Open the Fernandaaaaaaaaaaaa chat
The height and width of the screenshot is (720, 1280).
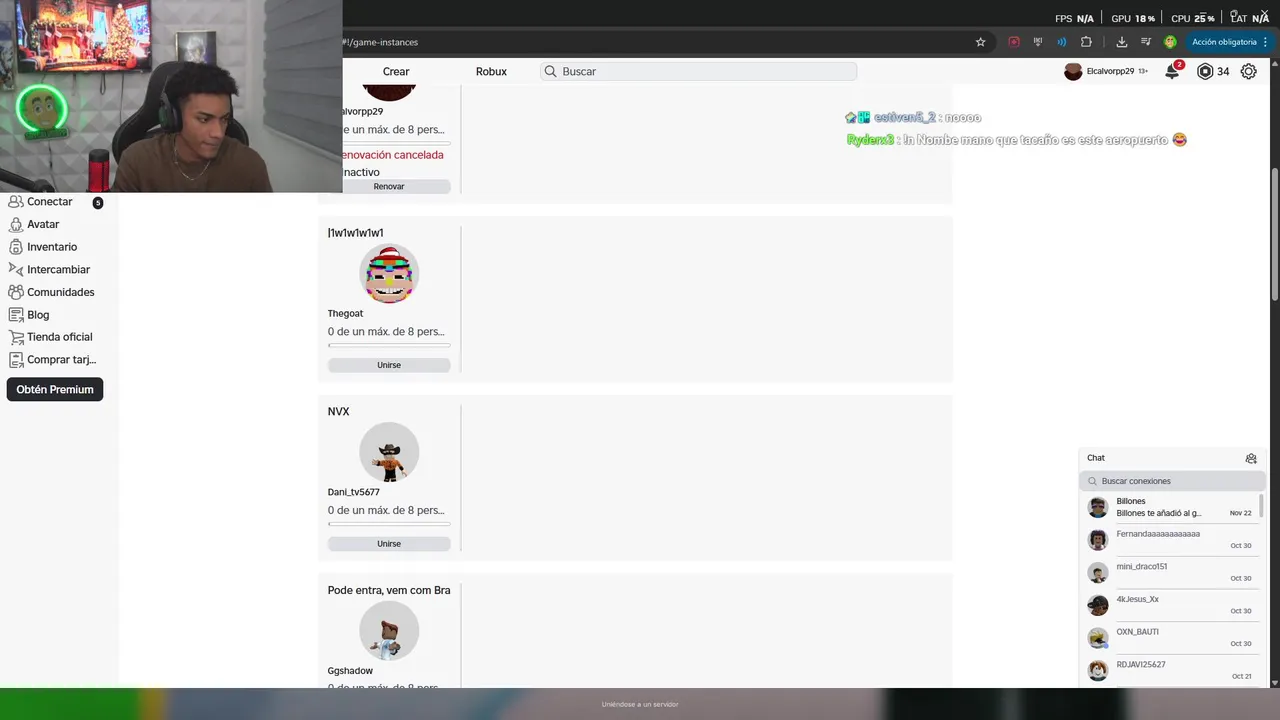1171,540
